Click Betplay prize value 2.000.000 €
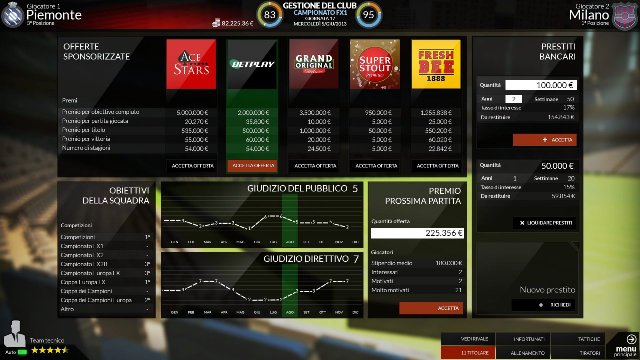640x360 pixels. 253,112
